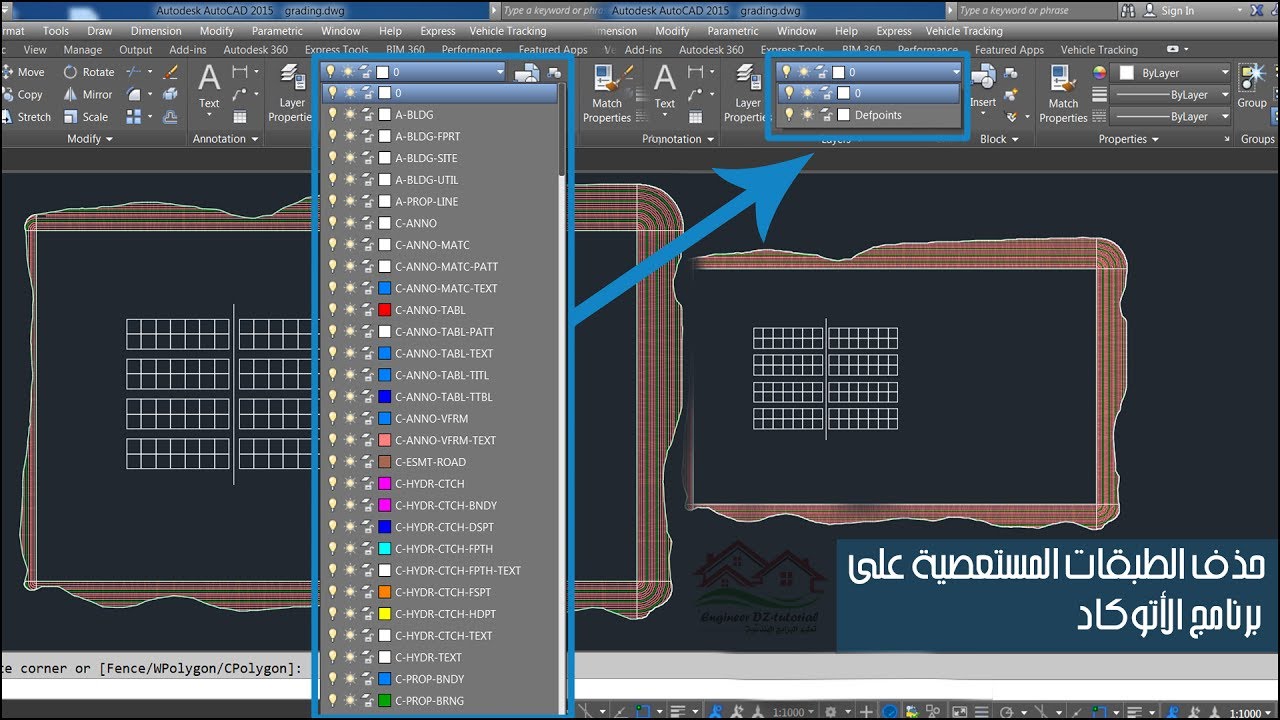Select the Rotate tool
Image resolution: width=1280 pixels, height=720 pixels.
[89, 72]
